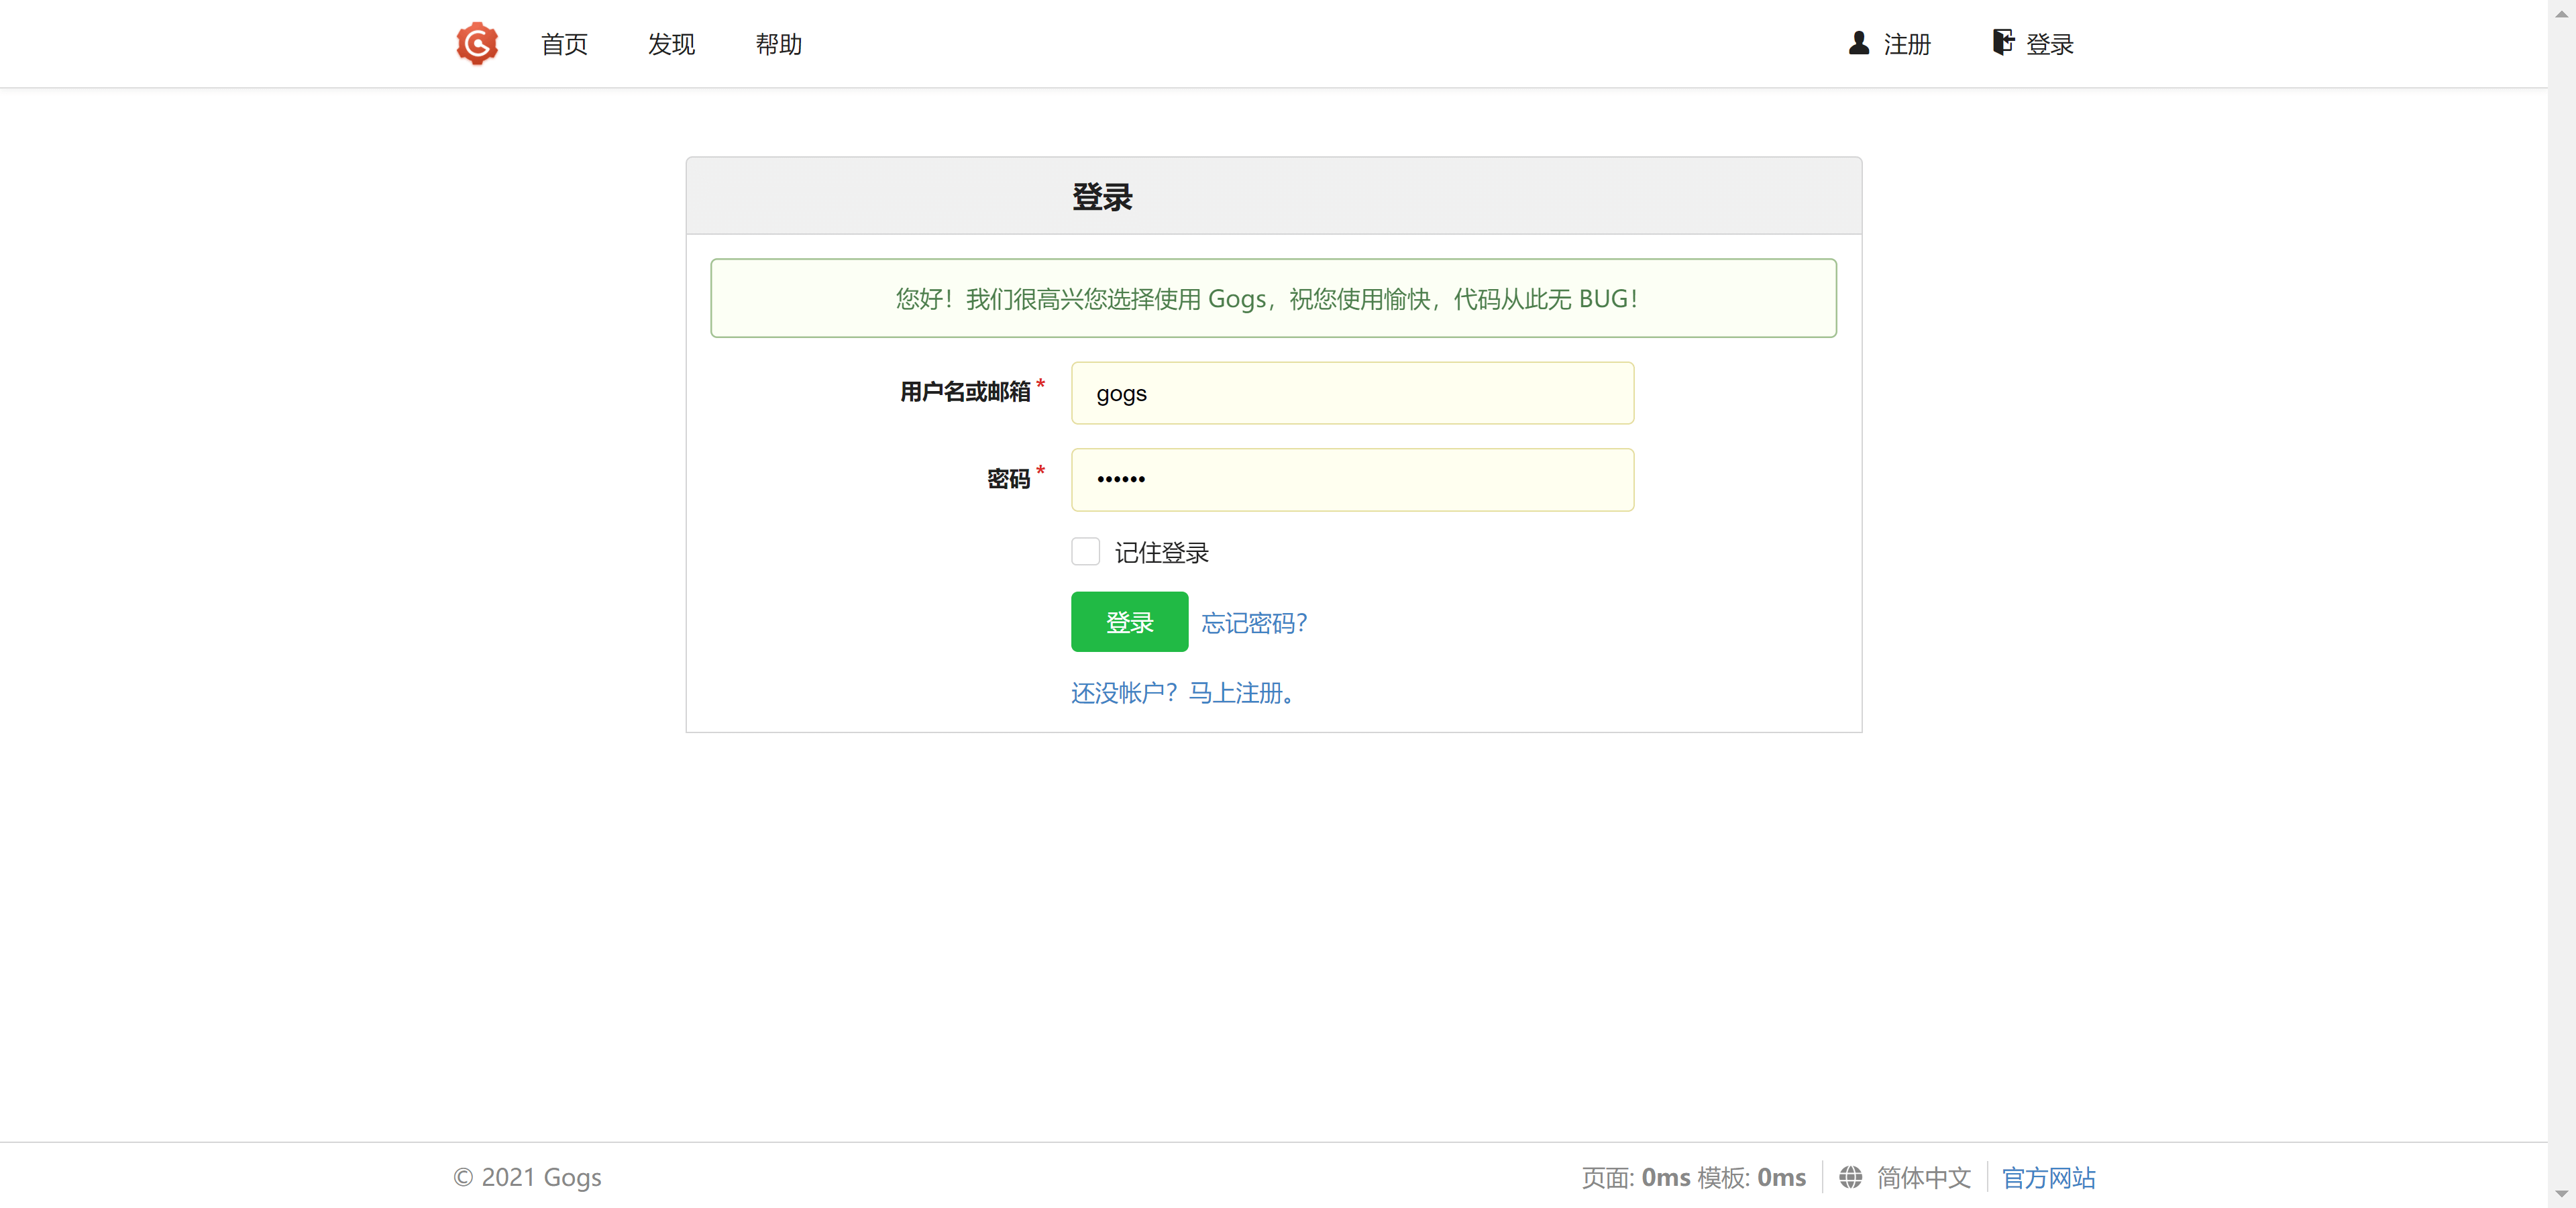The height and width of the screenshot is (1208, 2576).
Task: Click the globe language icon in footer
Action: tap(1850, 1177)
